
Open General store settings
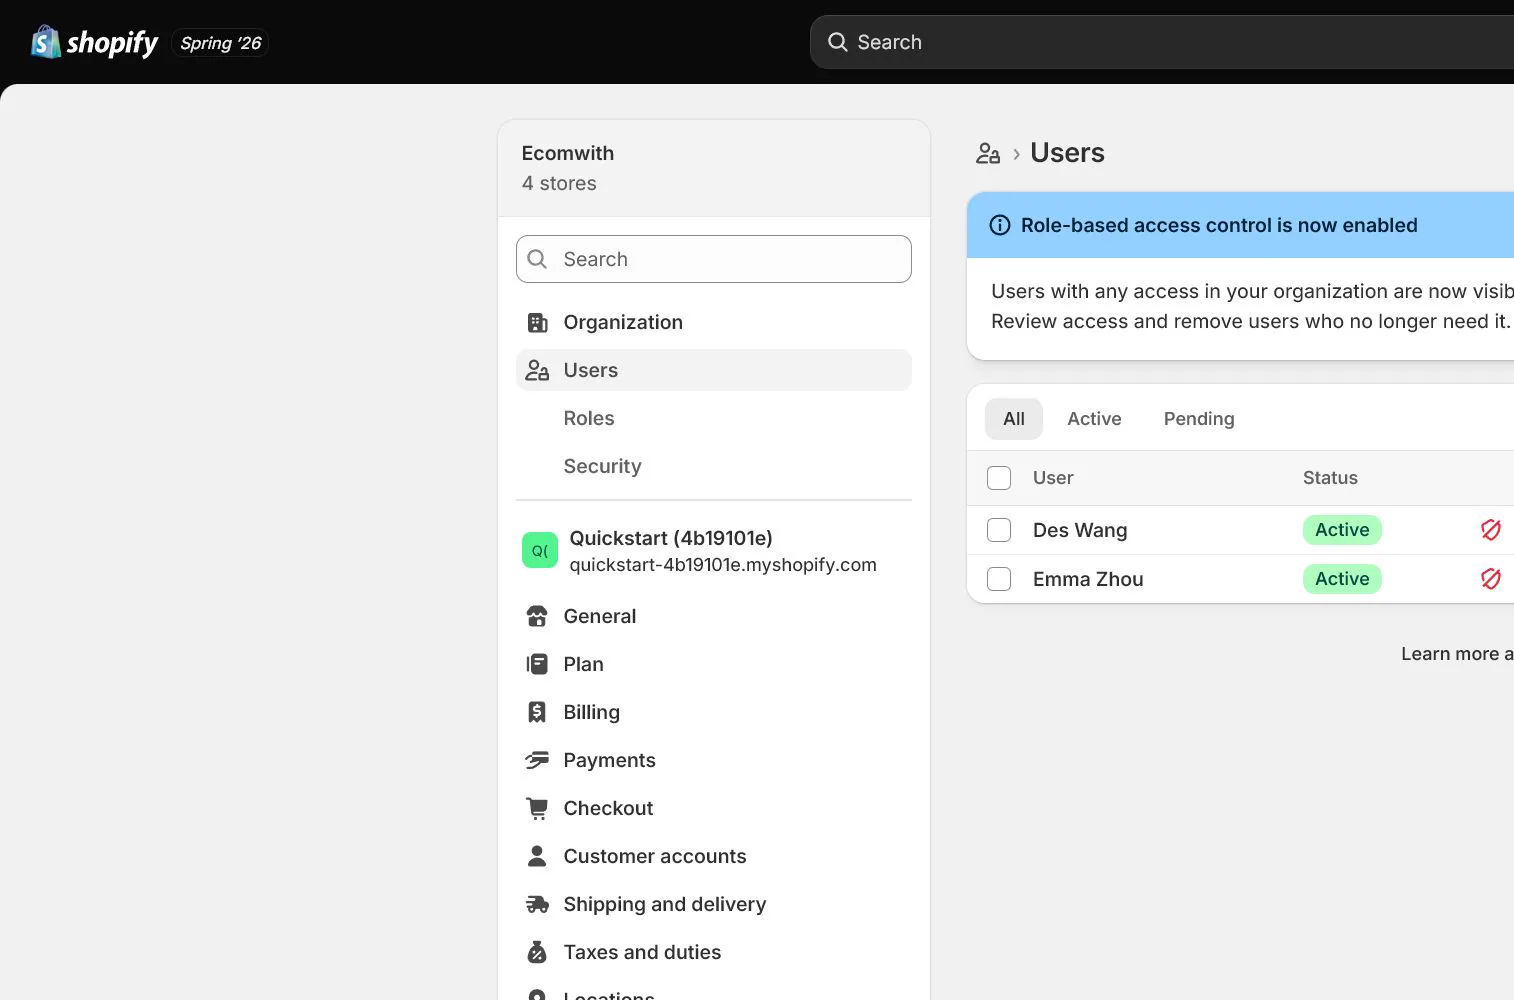pos(714,616)
